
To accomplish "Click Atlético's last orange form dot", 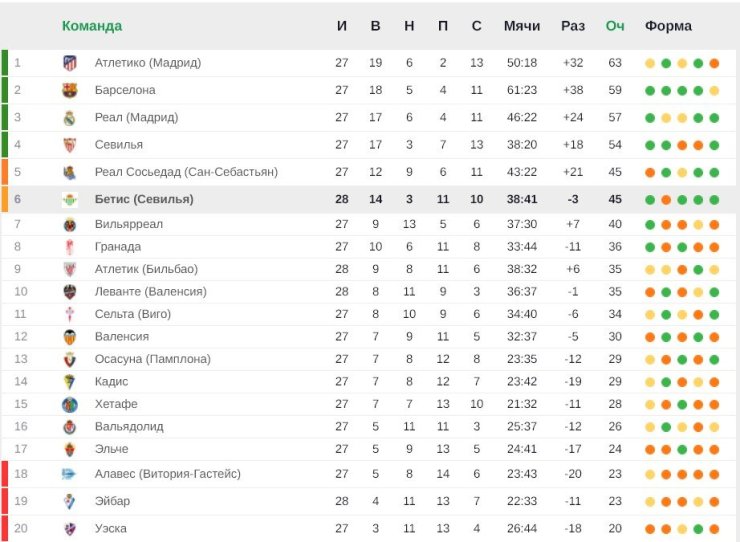I will pyautogui.click(x=714, y=63).
